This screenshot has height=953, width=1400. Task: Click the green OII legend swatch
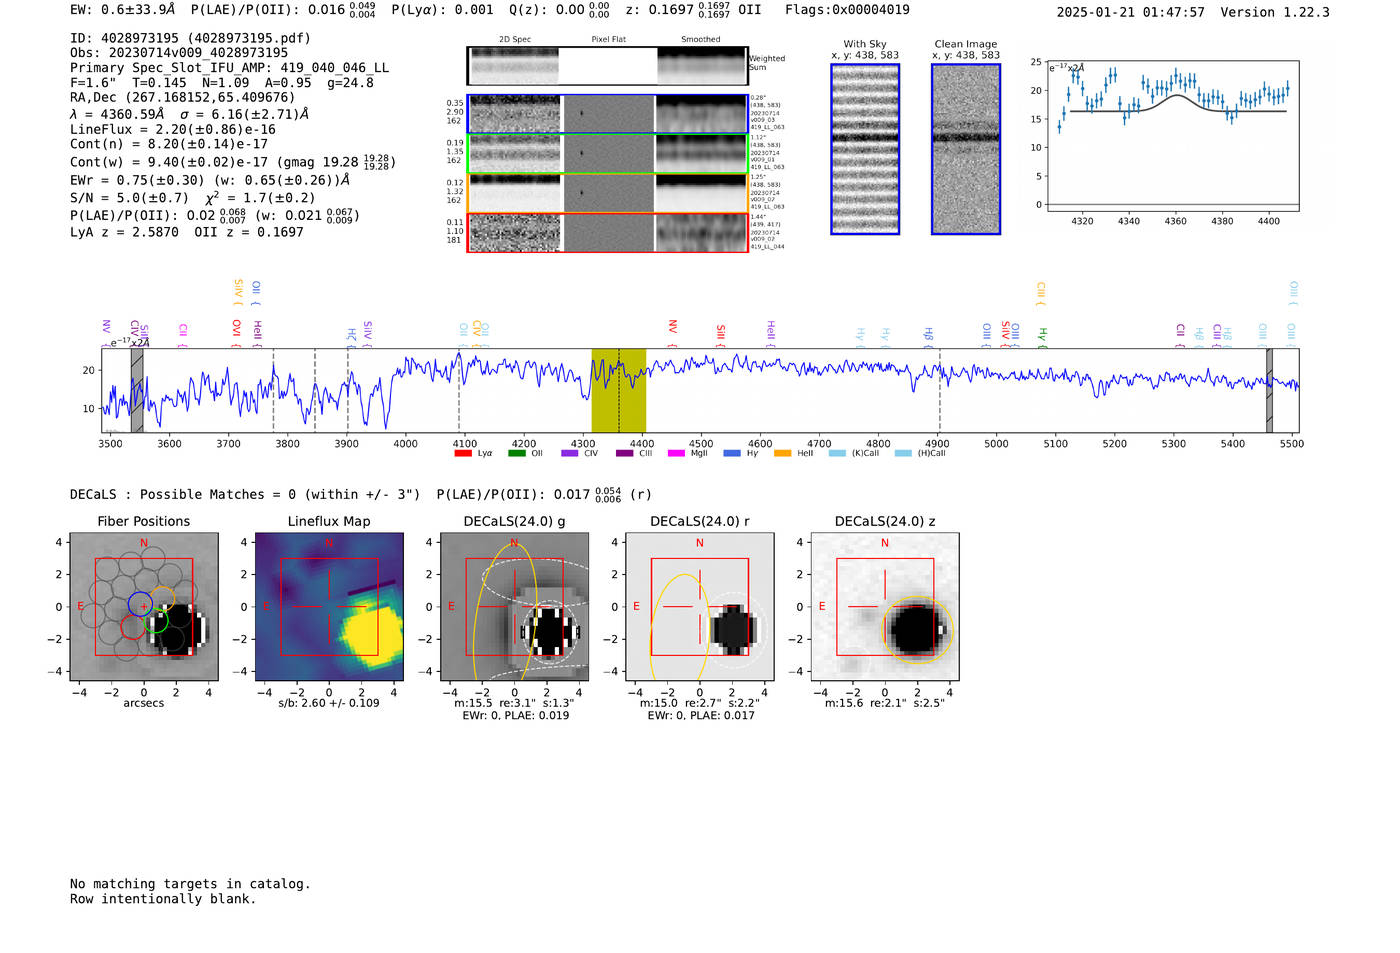pyautogui.click(x=516, y=453)
